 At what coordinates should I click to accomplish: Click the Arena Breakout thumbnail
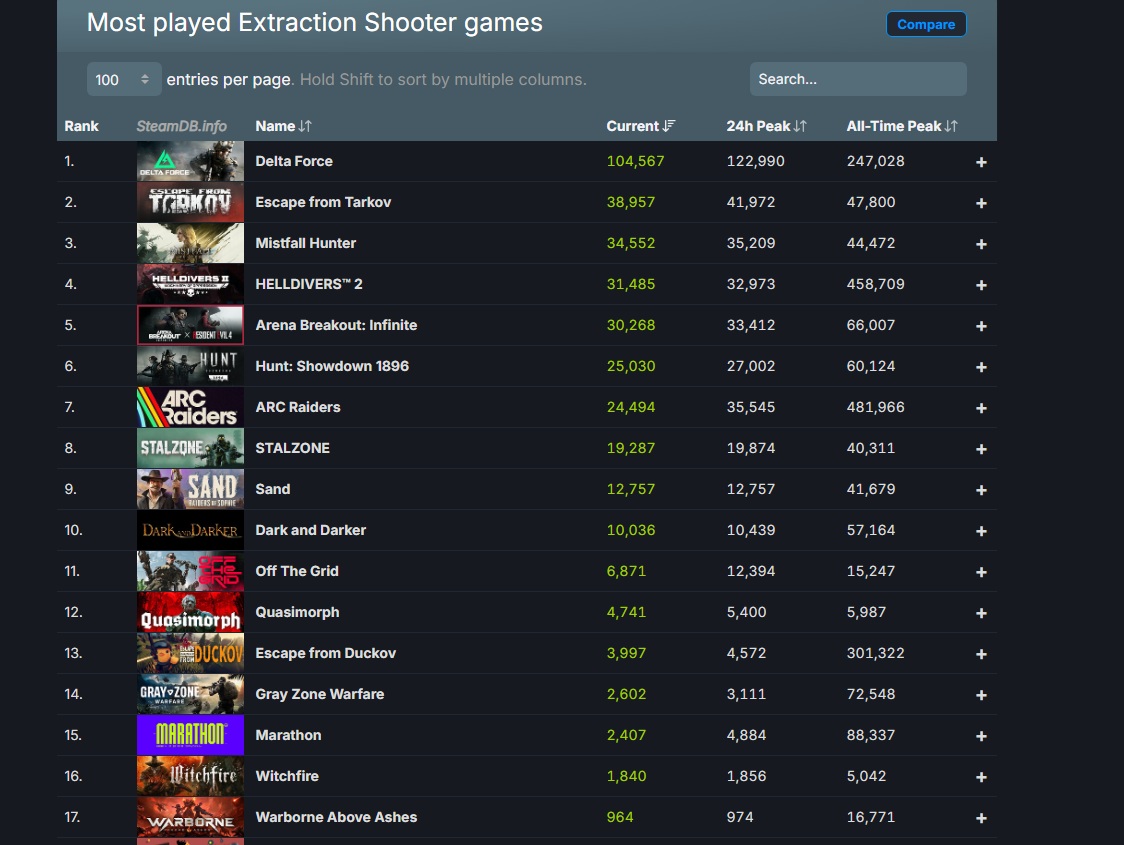point(190,325)
